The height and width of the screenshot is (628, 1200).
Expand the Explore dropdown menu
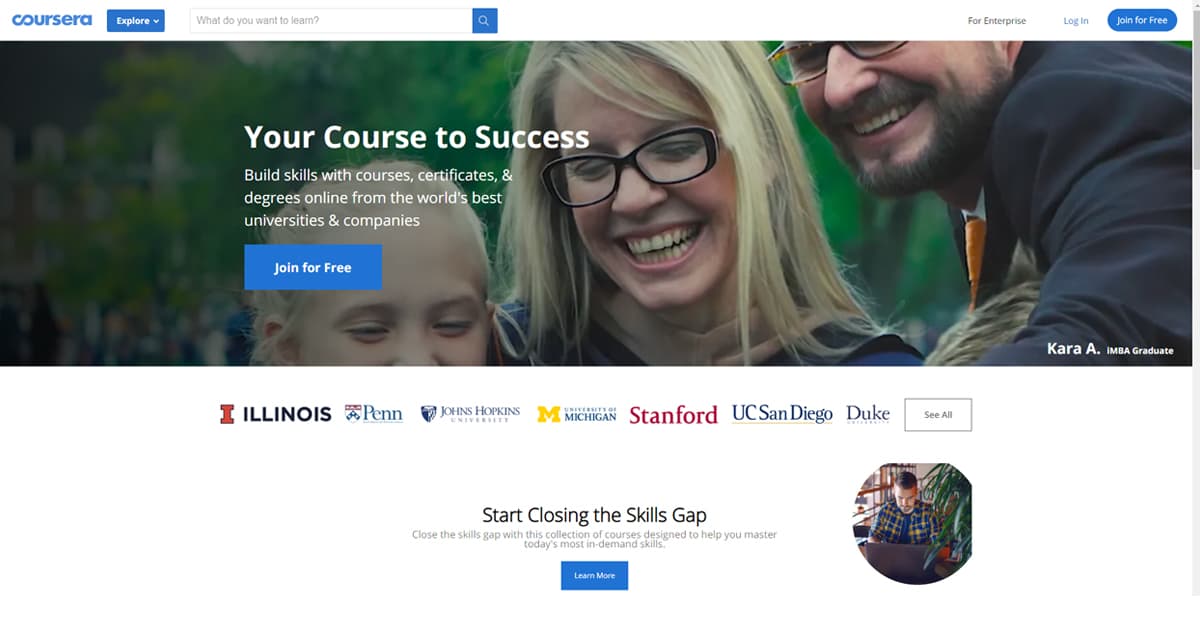tap(136, 20)
